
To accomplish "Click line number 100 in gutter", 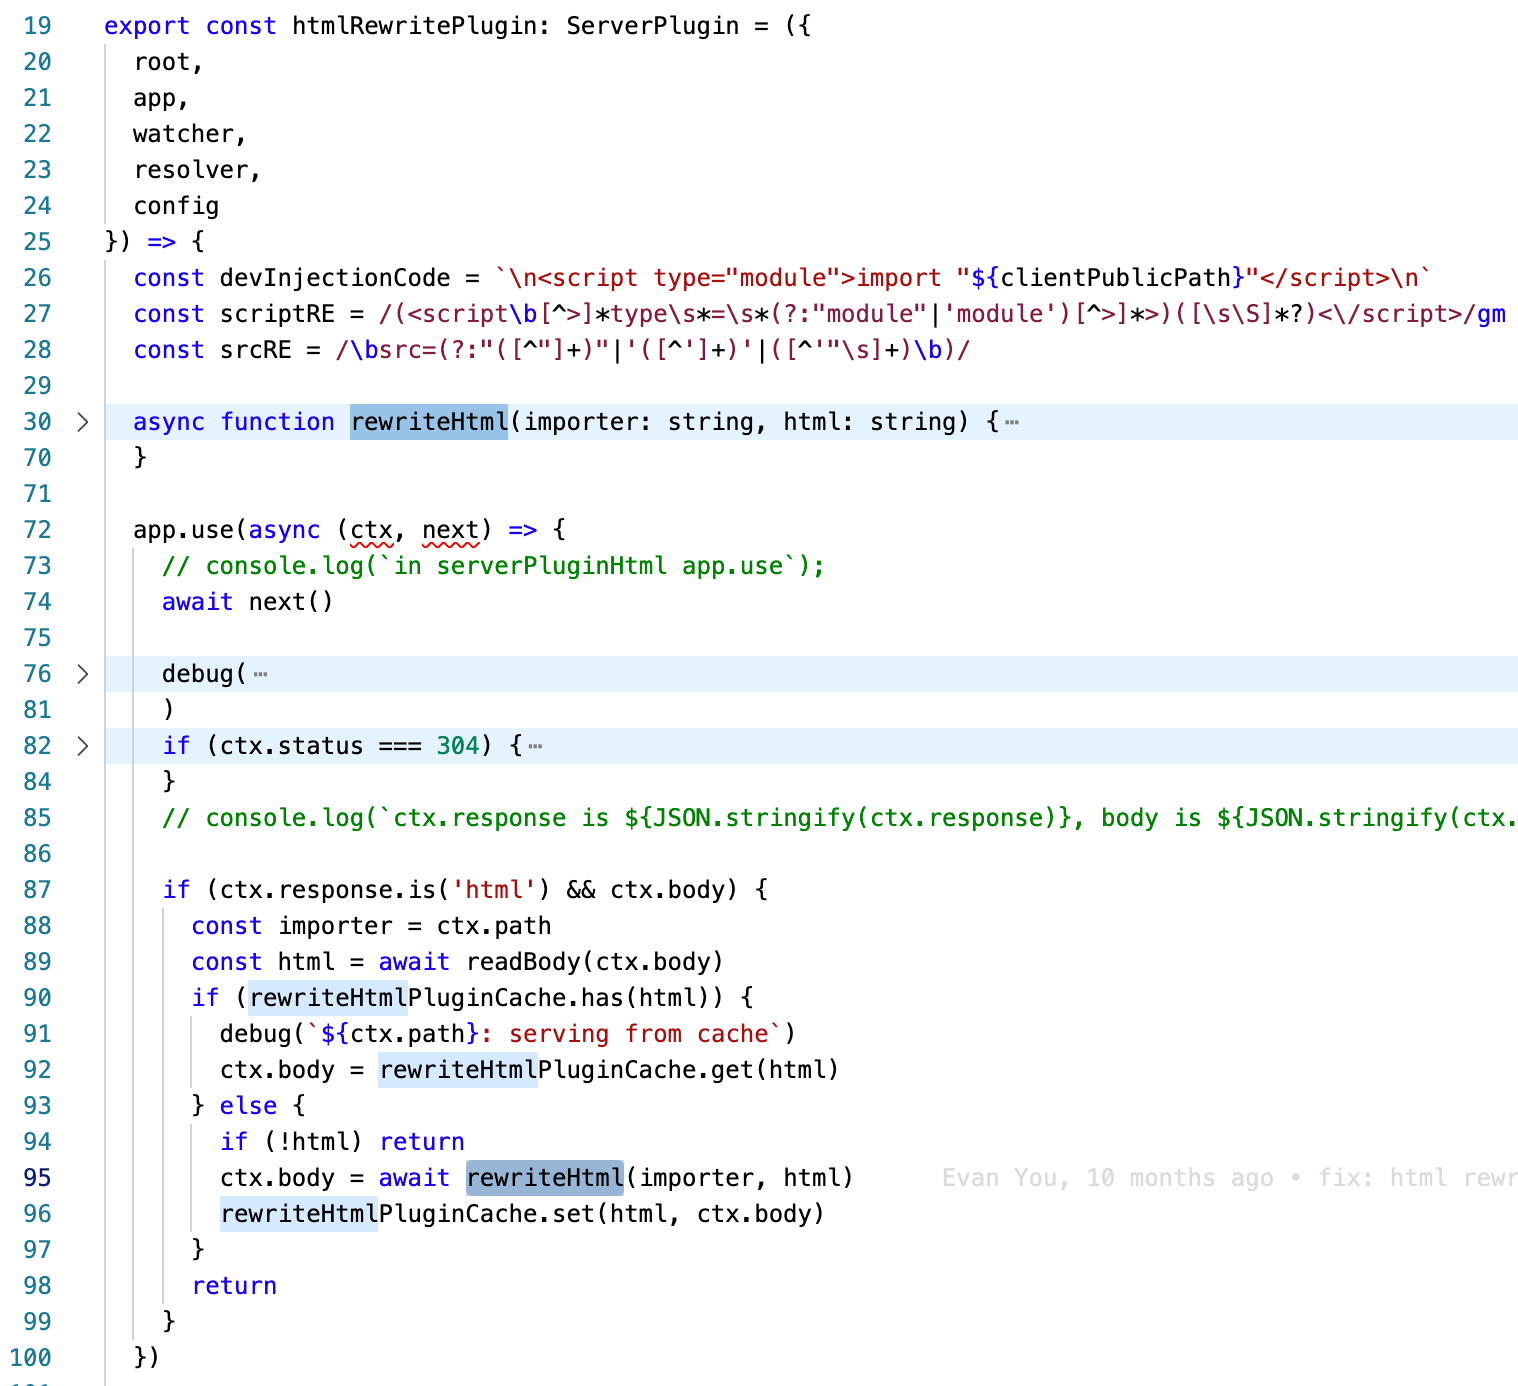I will pyautogui.click(x=30, y=1358).
